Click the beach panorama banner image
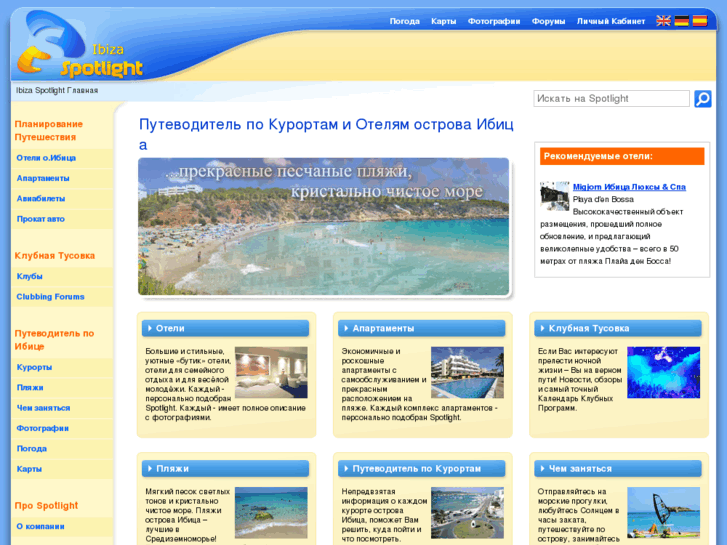 tap(324, 226)
